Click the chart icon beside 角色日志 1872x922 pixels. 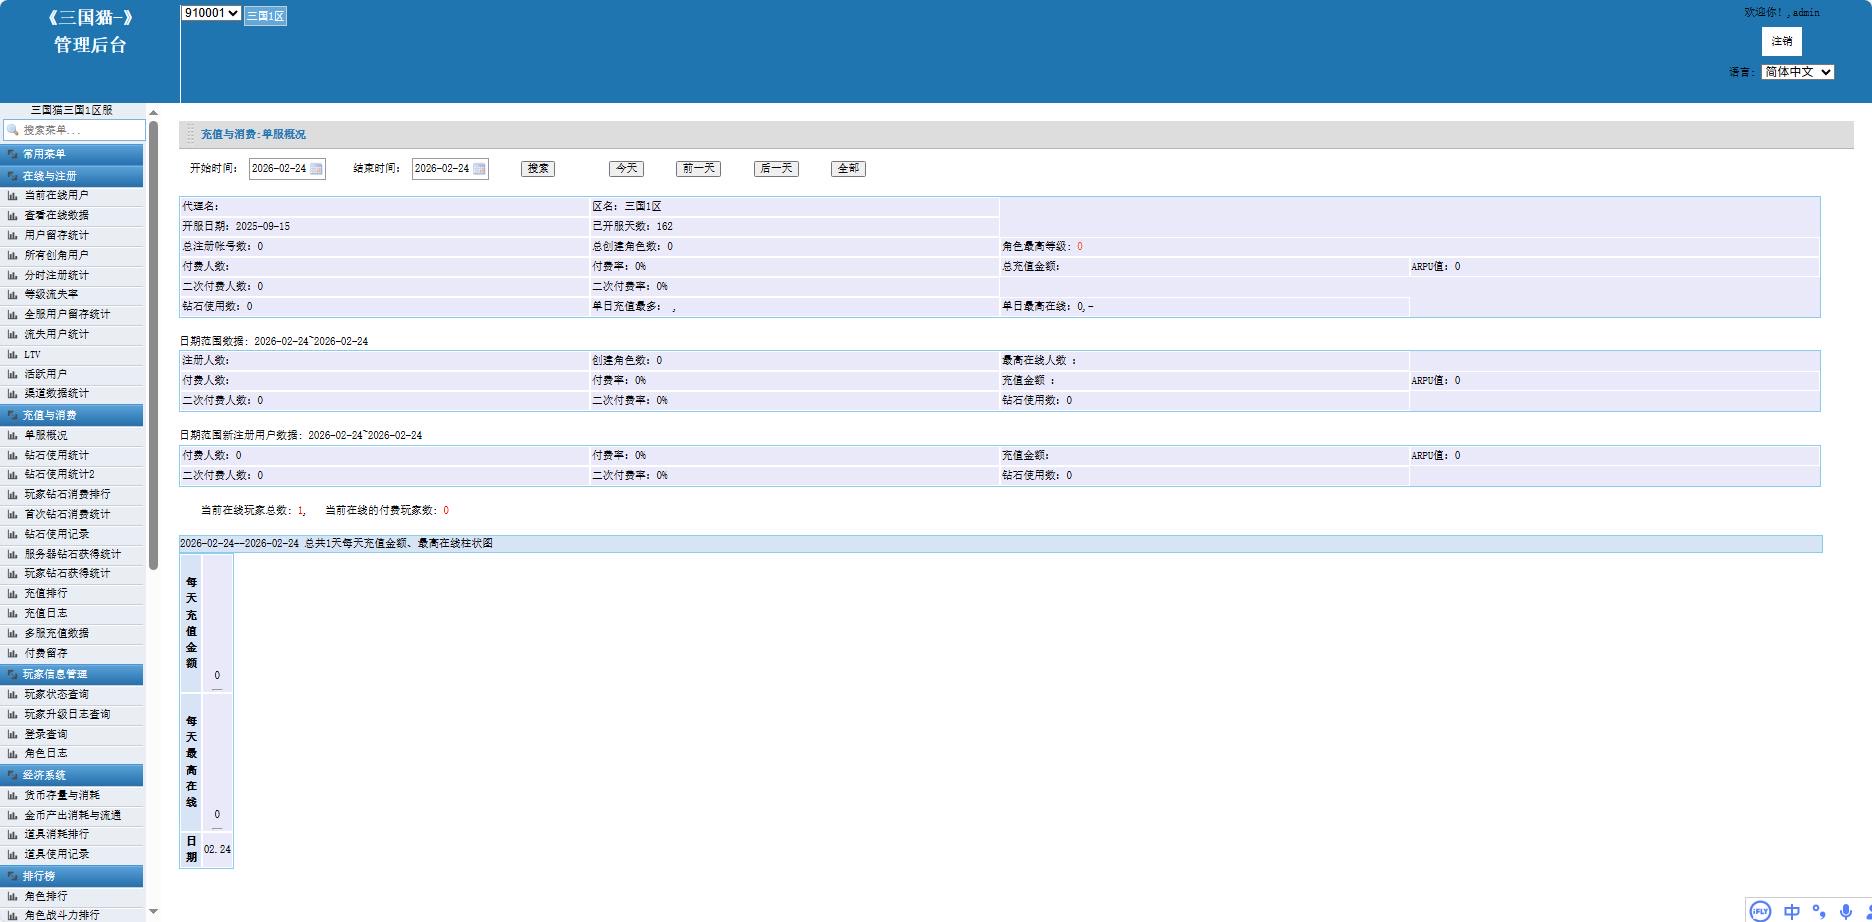point(13,754)
